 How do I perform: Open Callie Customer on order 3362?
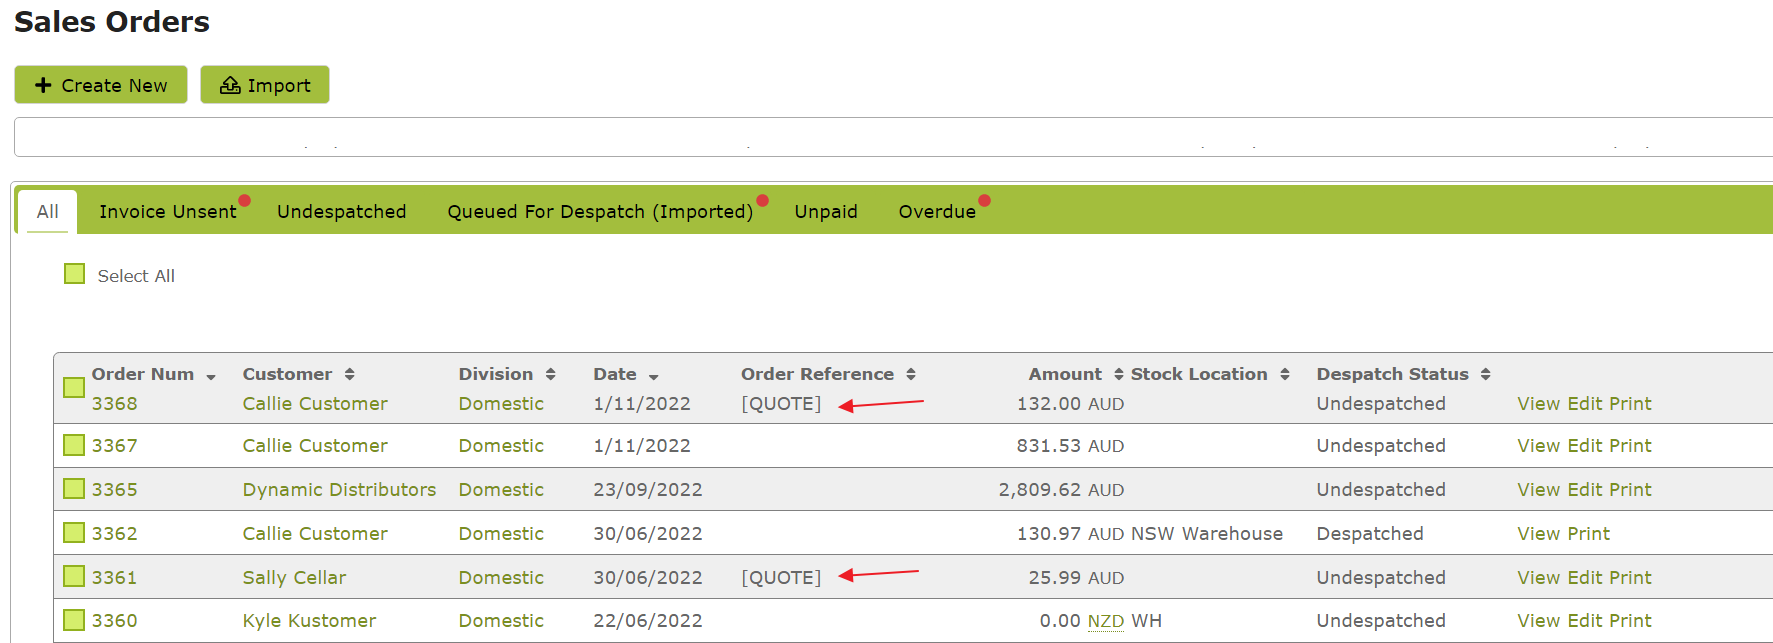click(315, 533)
